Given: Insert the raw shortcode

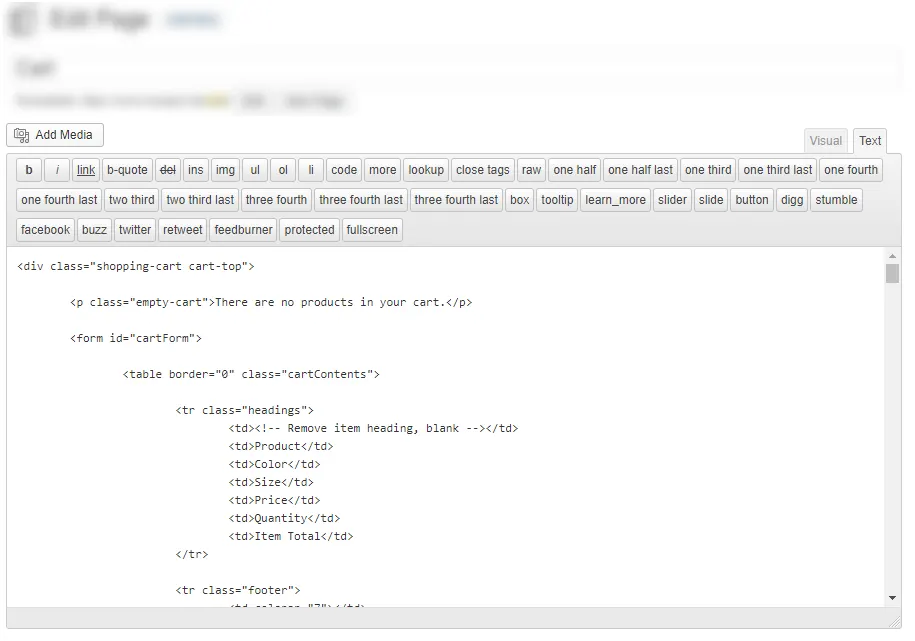Looking at the screenshot, I should pyautogui.click(x=531, y=170).
